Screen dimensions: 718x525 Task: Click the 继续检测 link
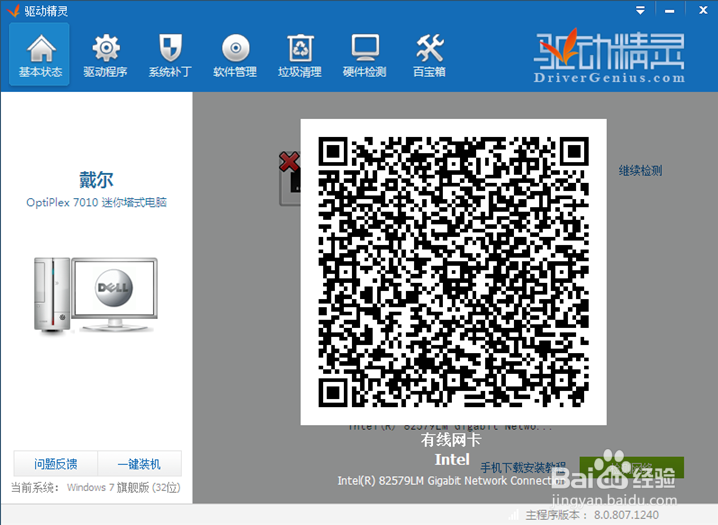coord(640,171)
